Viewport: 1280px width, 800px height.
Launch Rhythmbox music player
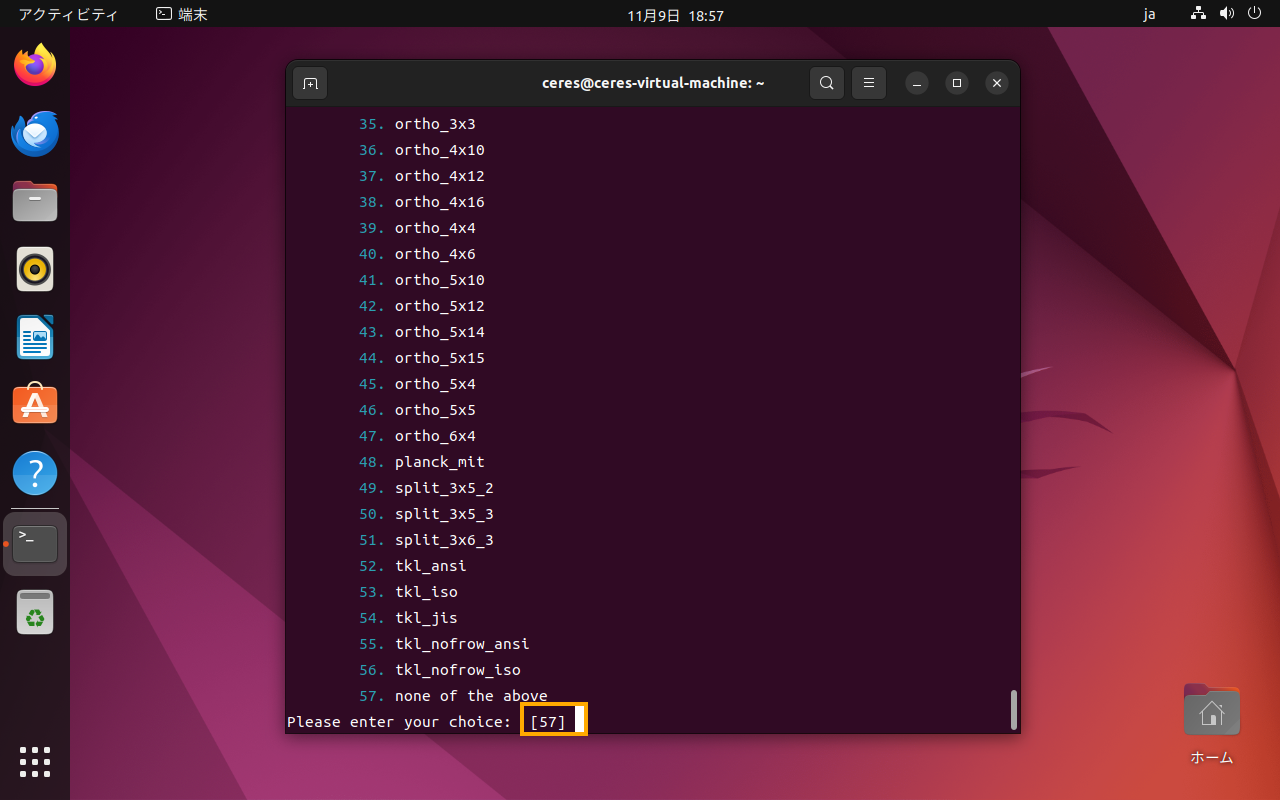click(x=35, y=269)
